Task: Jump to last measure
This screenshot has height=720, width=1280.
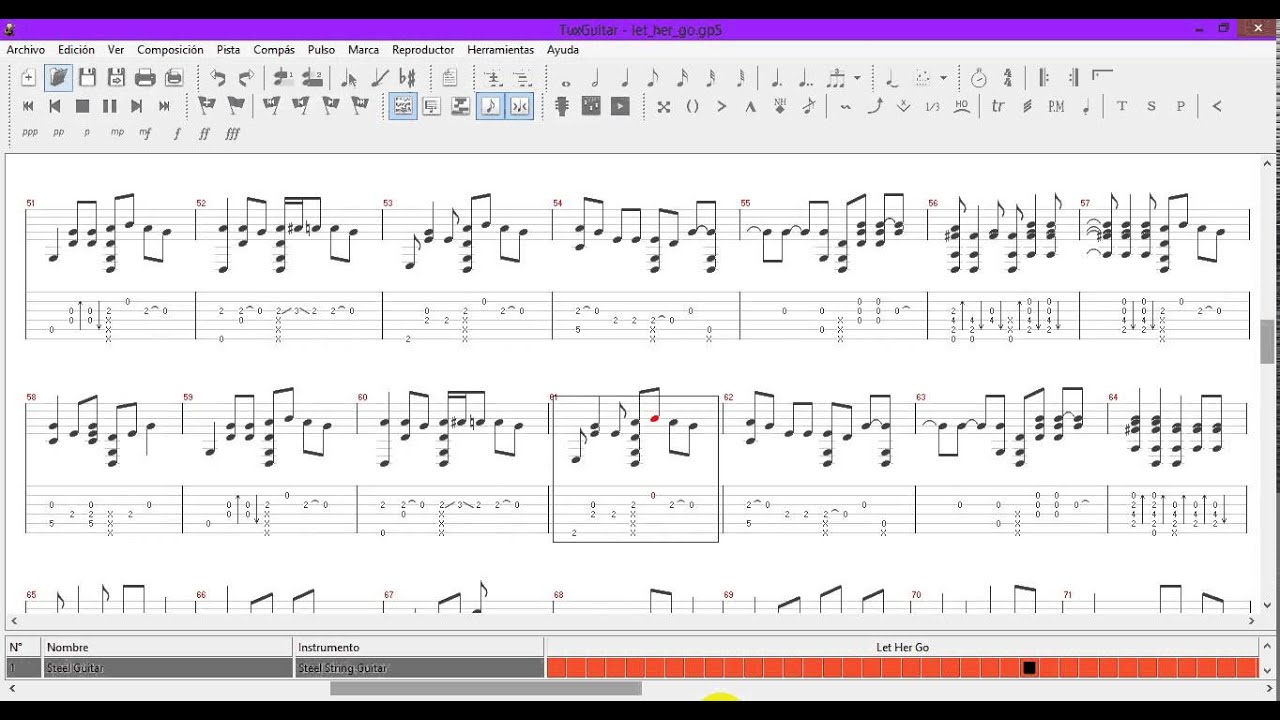Action: (x=164, y=106)
